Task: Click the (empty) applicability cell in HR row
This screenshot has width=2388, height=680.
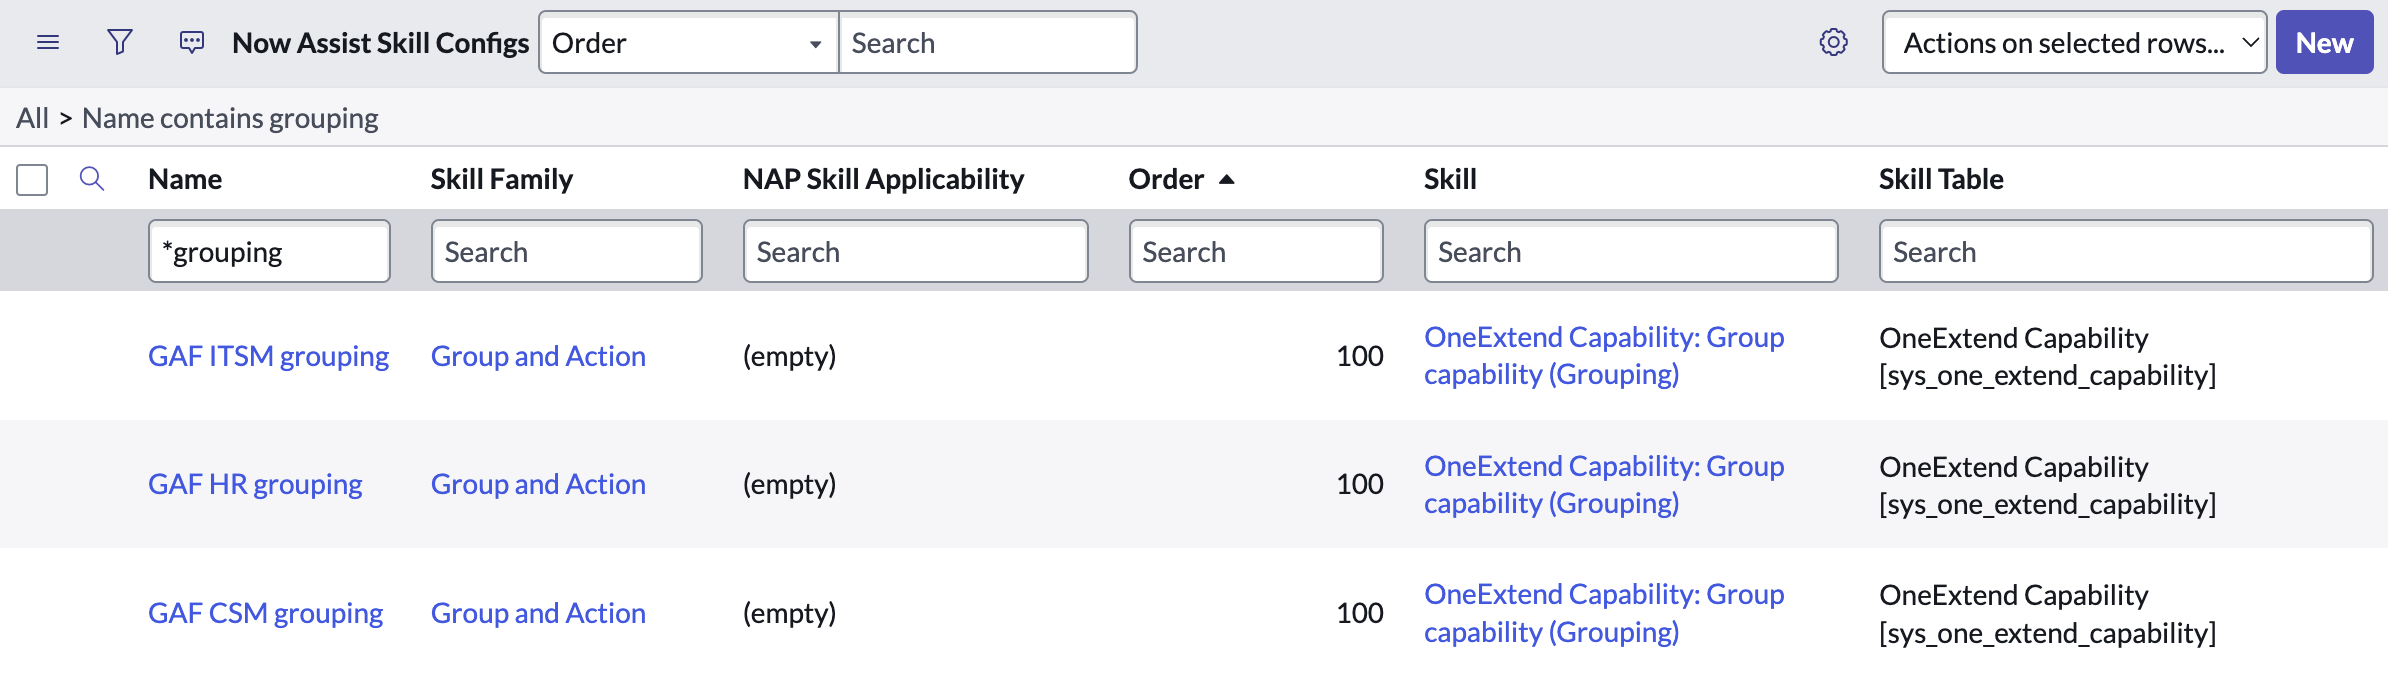Action: pos(789,484)
